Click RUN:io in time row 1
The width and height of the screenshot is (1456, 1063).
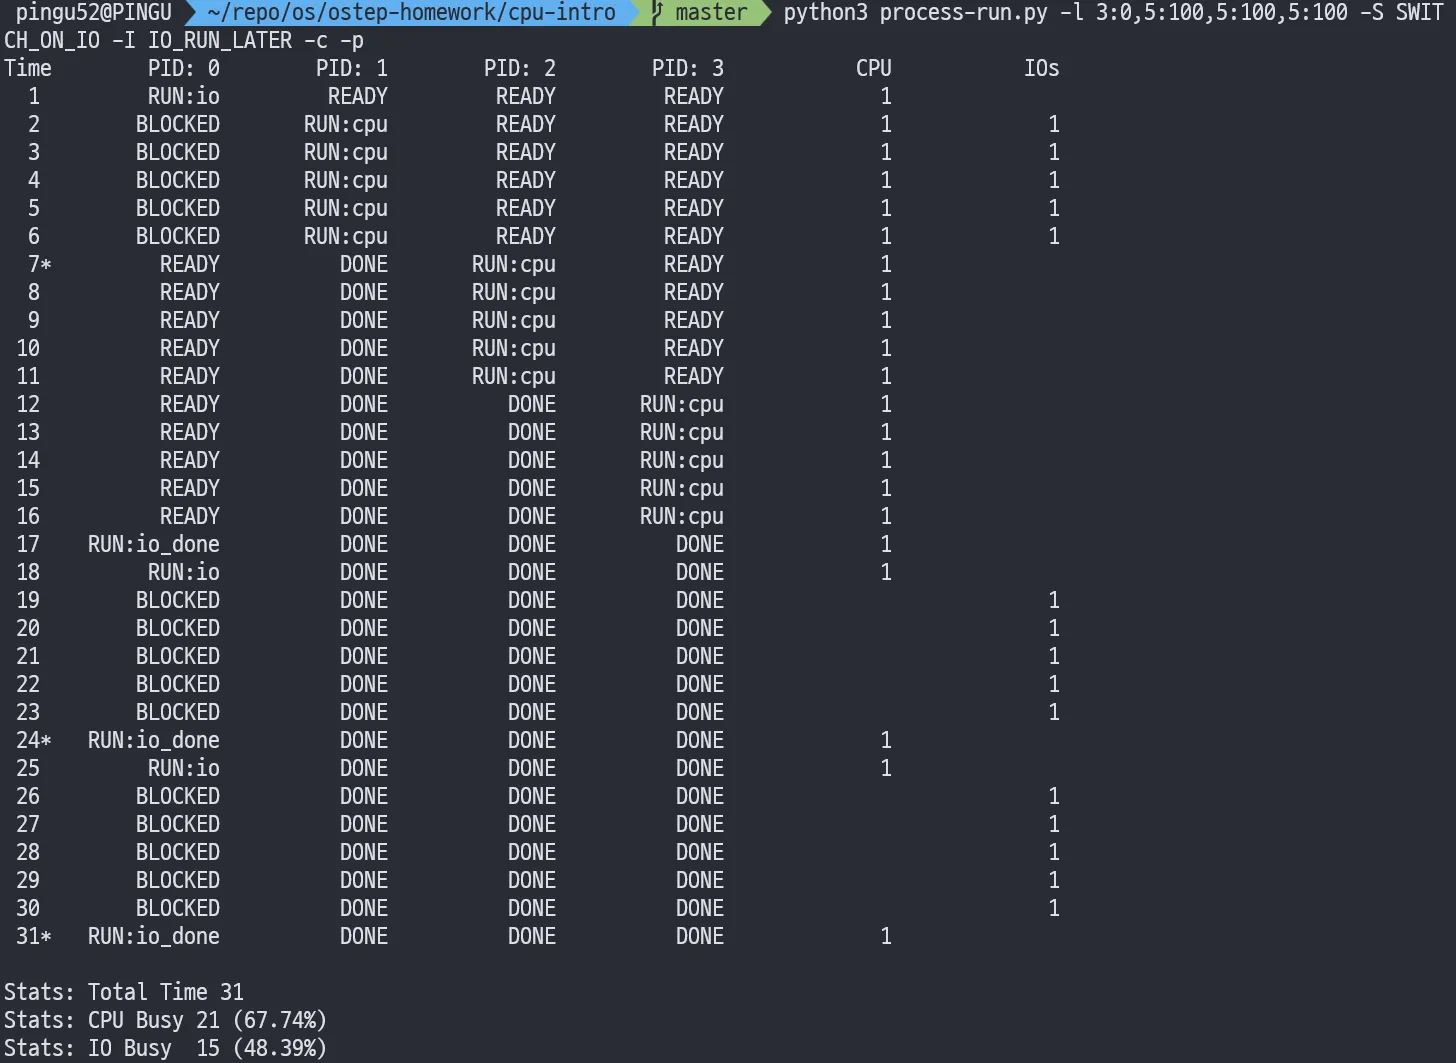click(x=184, y=96)
